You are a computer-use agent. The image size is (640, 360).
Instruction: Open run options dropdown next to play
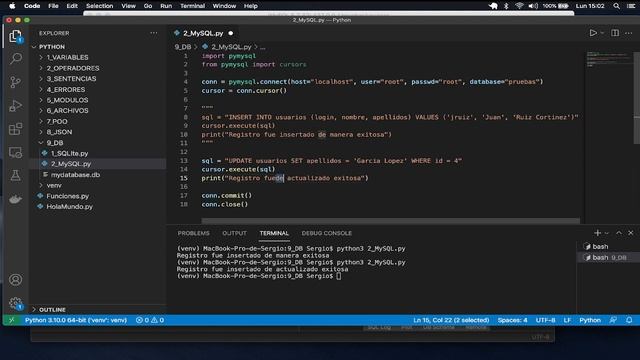click(602, 33)
